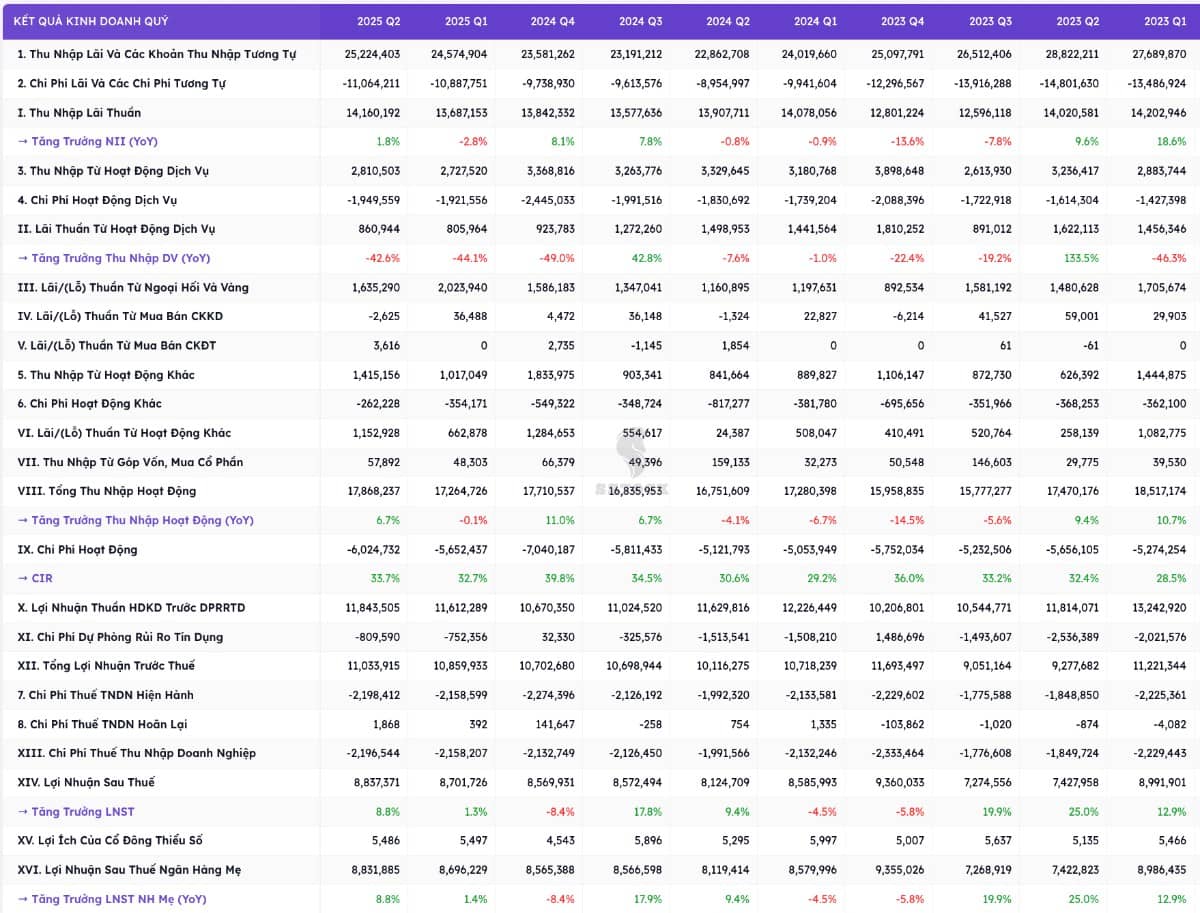The image size is (1200, 913).
Task: Select the CIR row label
Action: coord(41,578)
